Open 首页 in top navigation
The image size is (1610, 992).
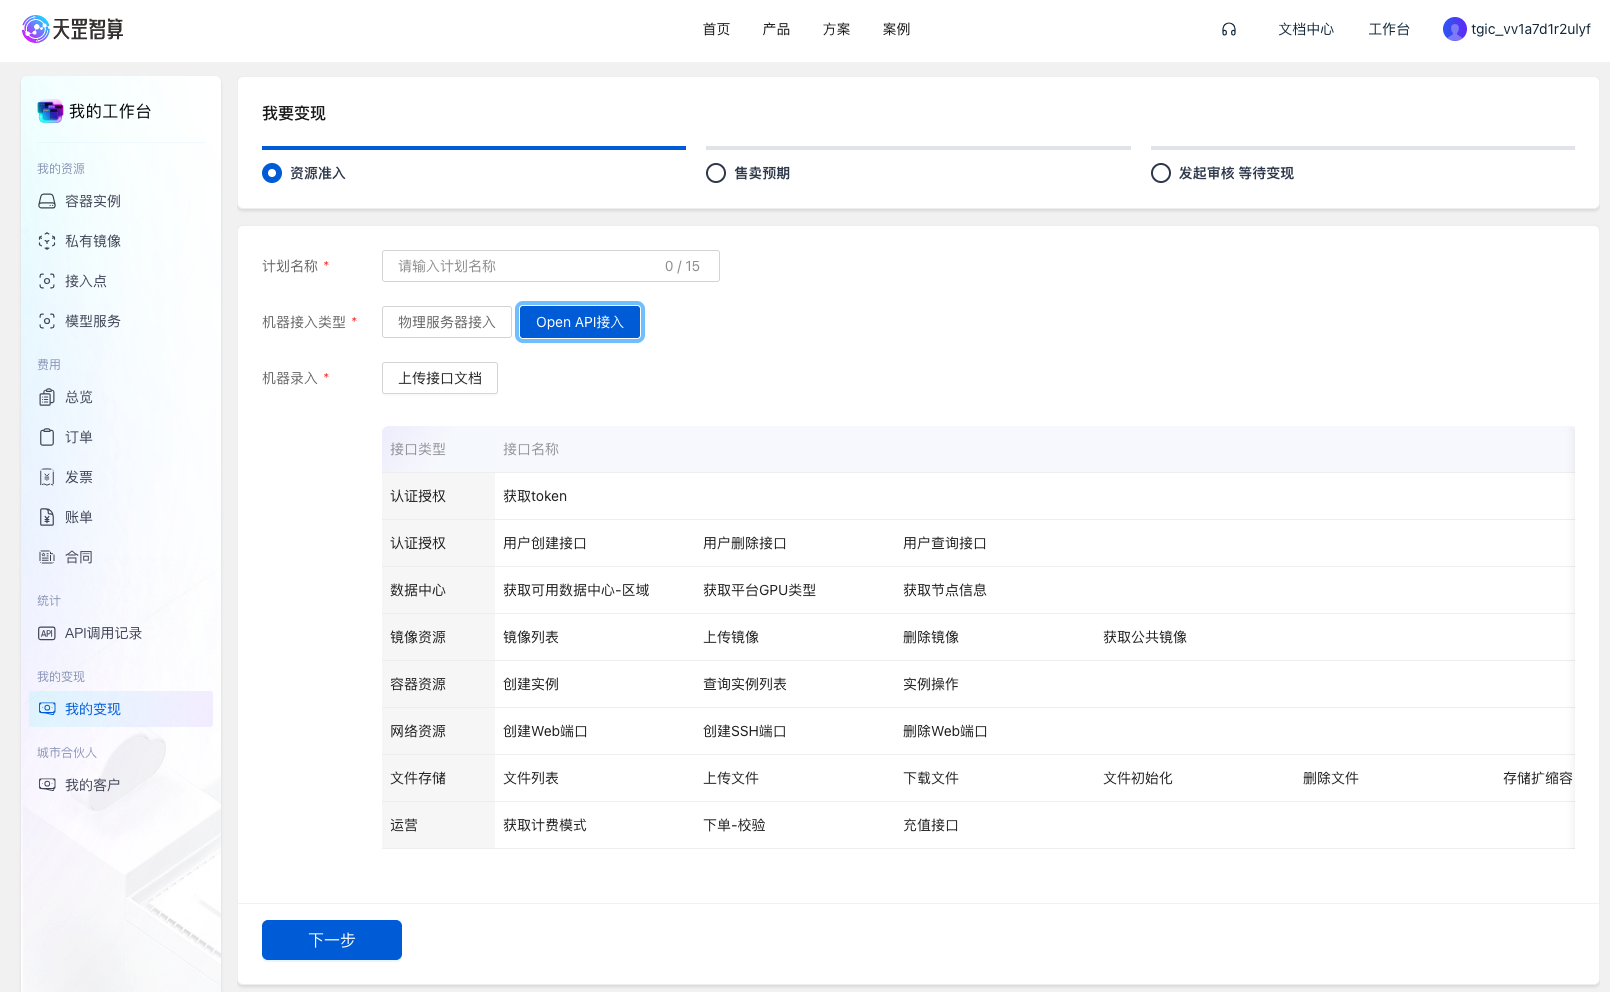717,29
